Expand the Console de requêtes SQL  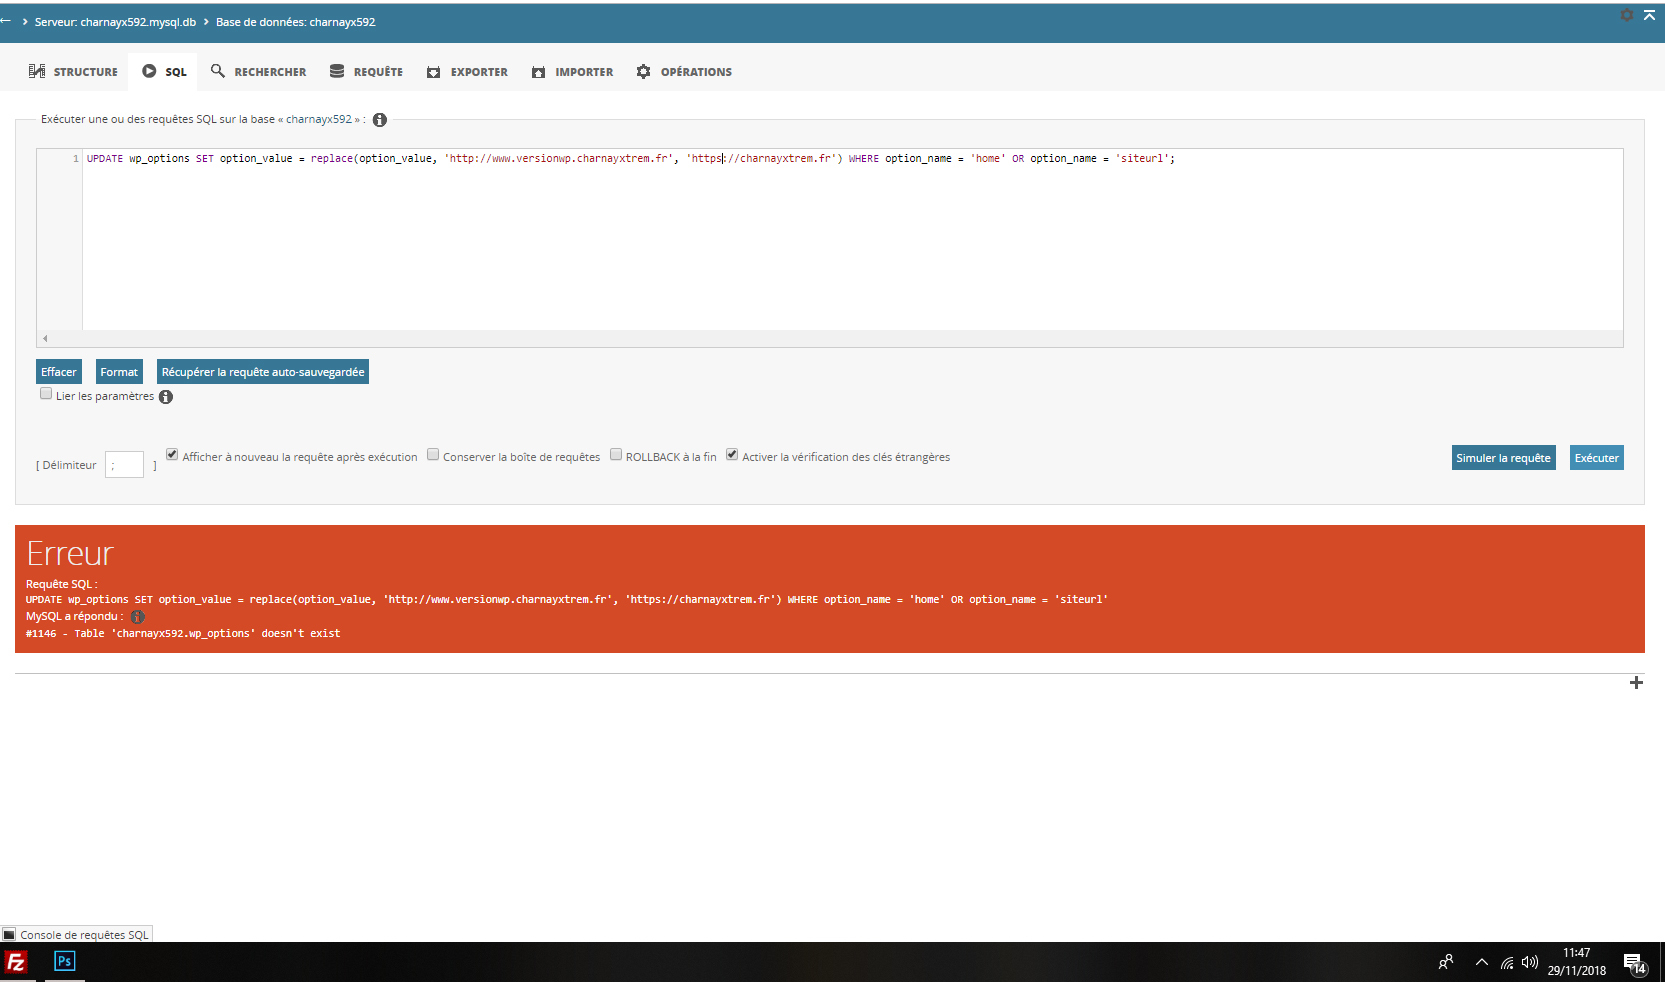[x=77, y=935]
